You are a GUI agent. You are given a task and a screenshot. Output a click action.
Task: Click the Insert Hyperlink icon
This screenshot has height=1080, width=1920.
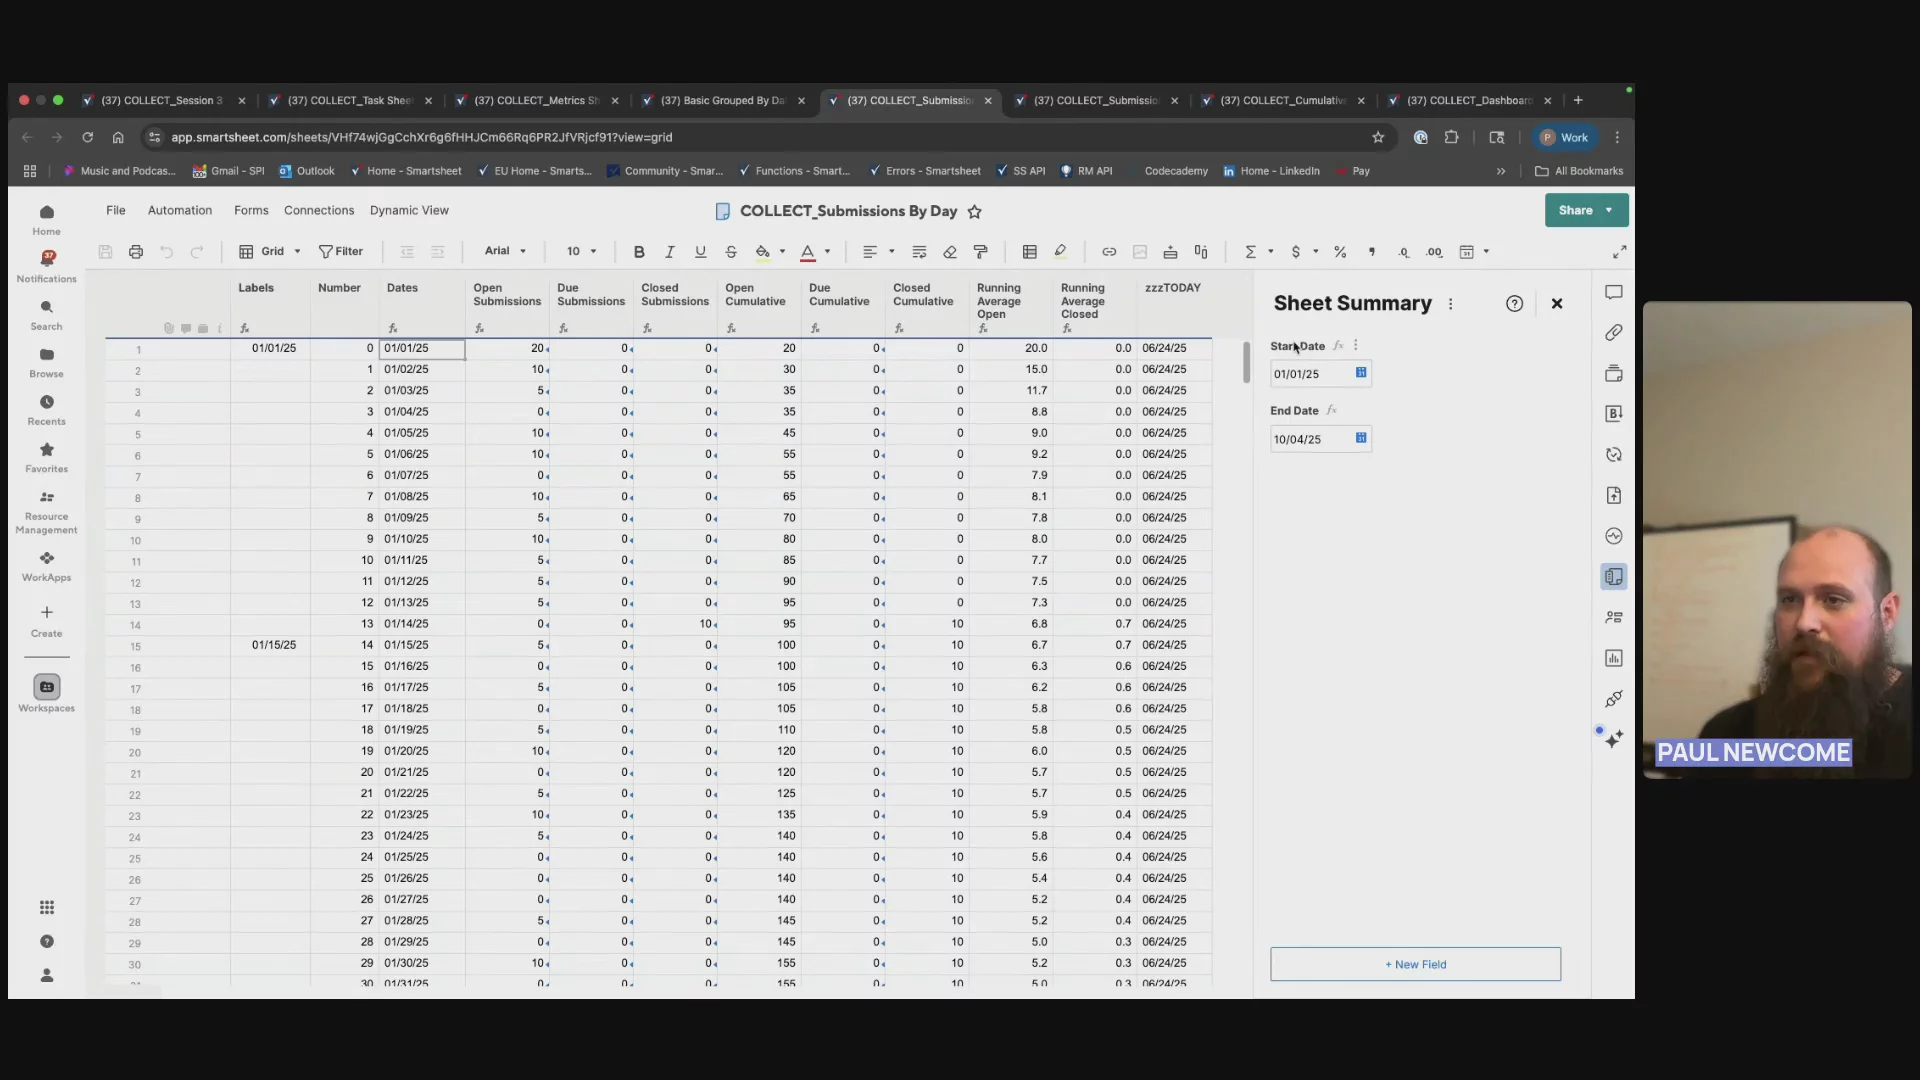coord(1109,252)
